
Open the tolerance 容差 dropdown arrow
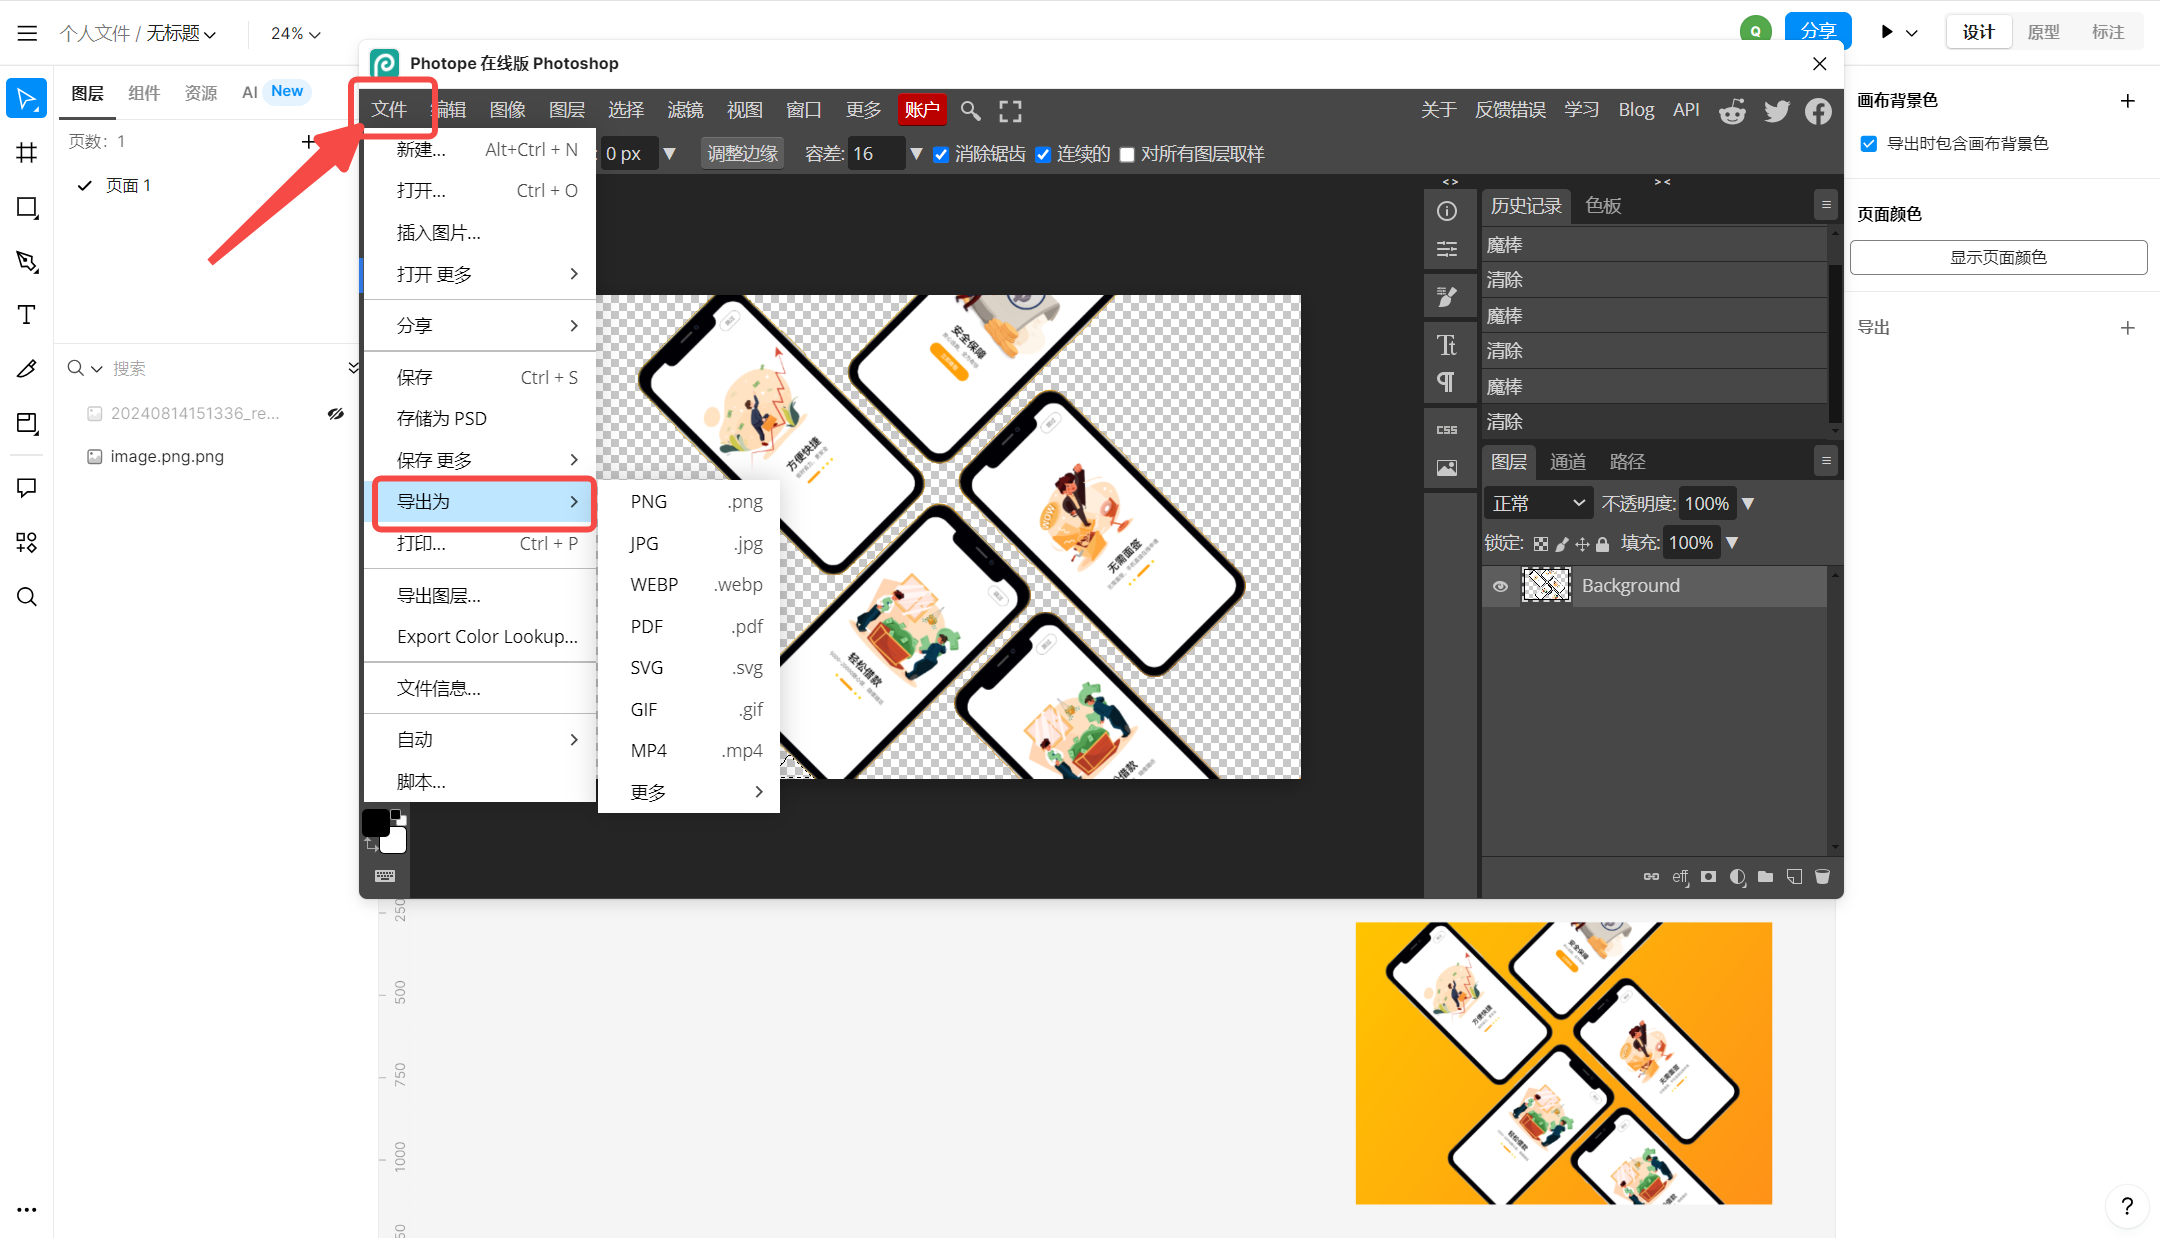pos(916,154)
